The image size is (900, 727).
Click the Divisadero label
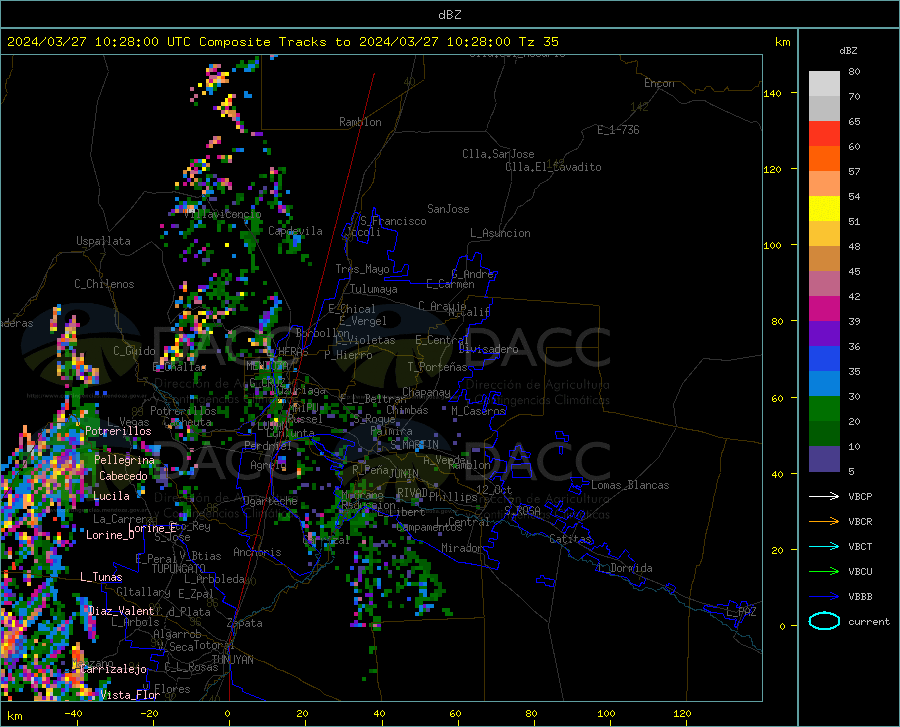488,349
